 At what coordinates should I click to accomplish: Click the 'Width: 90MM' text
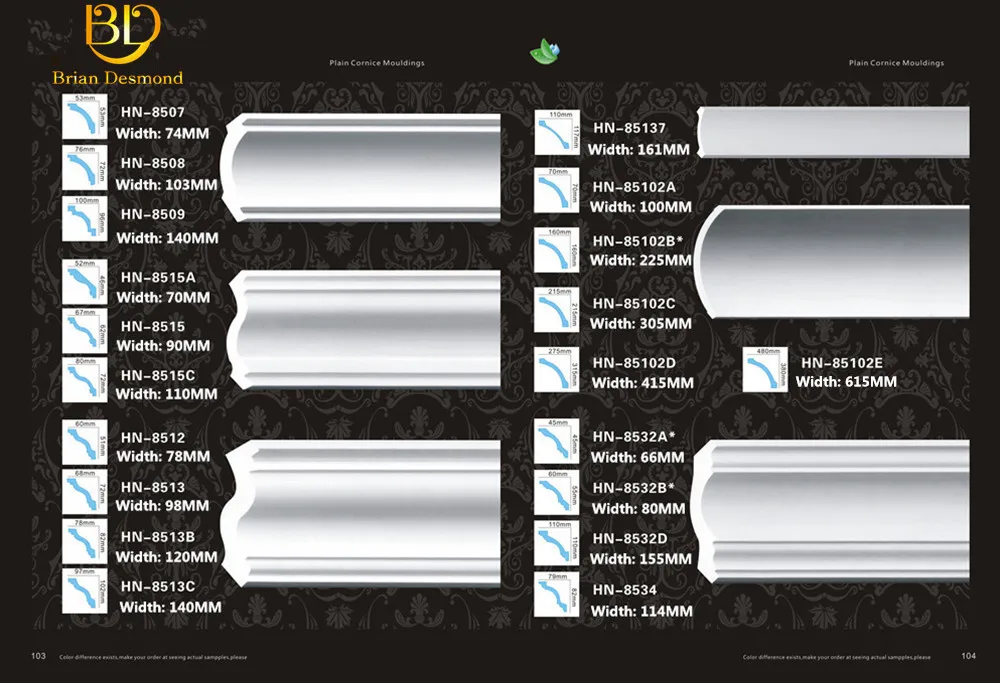(163, 346)
